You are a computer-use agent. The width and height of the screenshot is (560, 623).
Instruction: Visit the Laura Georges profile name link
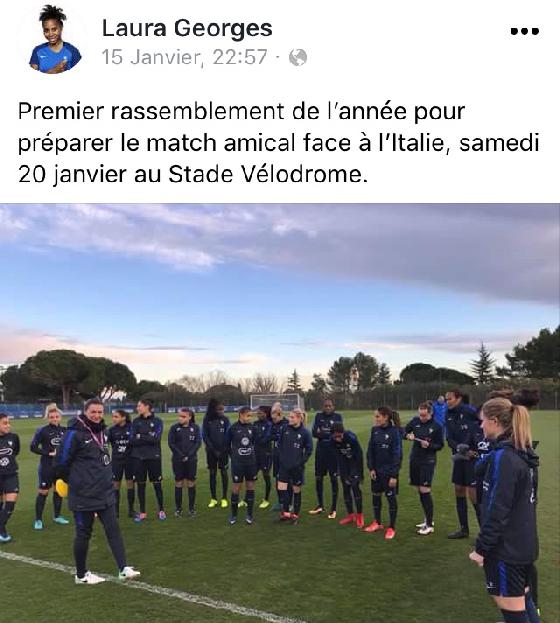[187, 29]
